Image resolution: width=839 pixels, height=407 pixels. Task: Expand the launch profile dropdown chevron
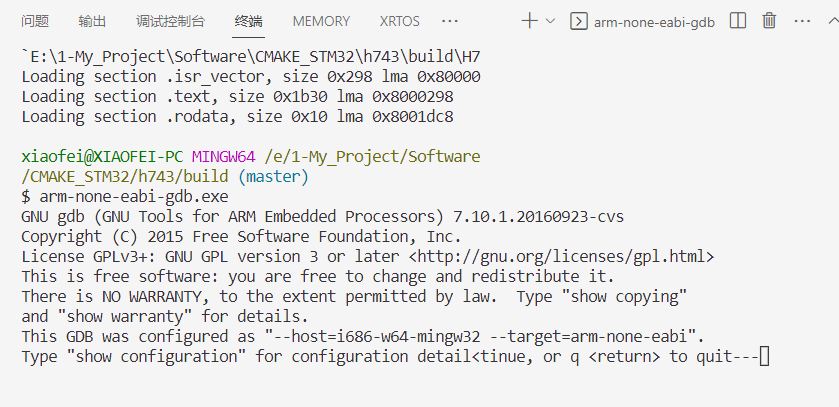[x=551, y=20]
